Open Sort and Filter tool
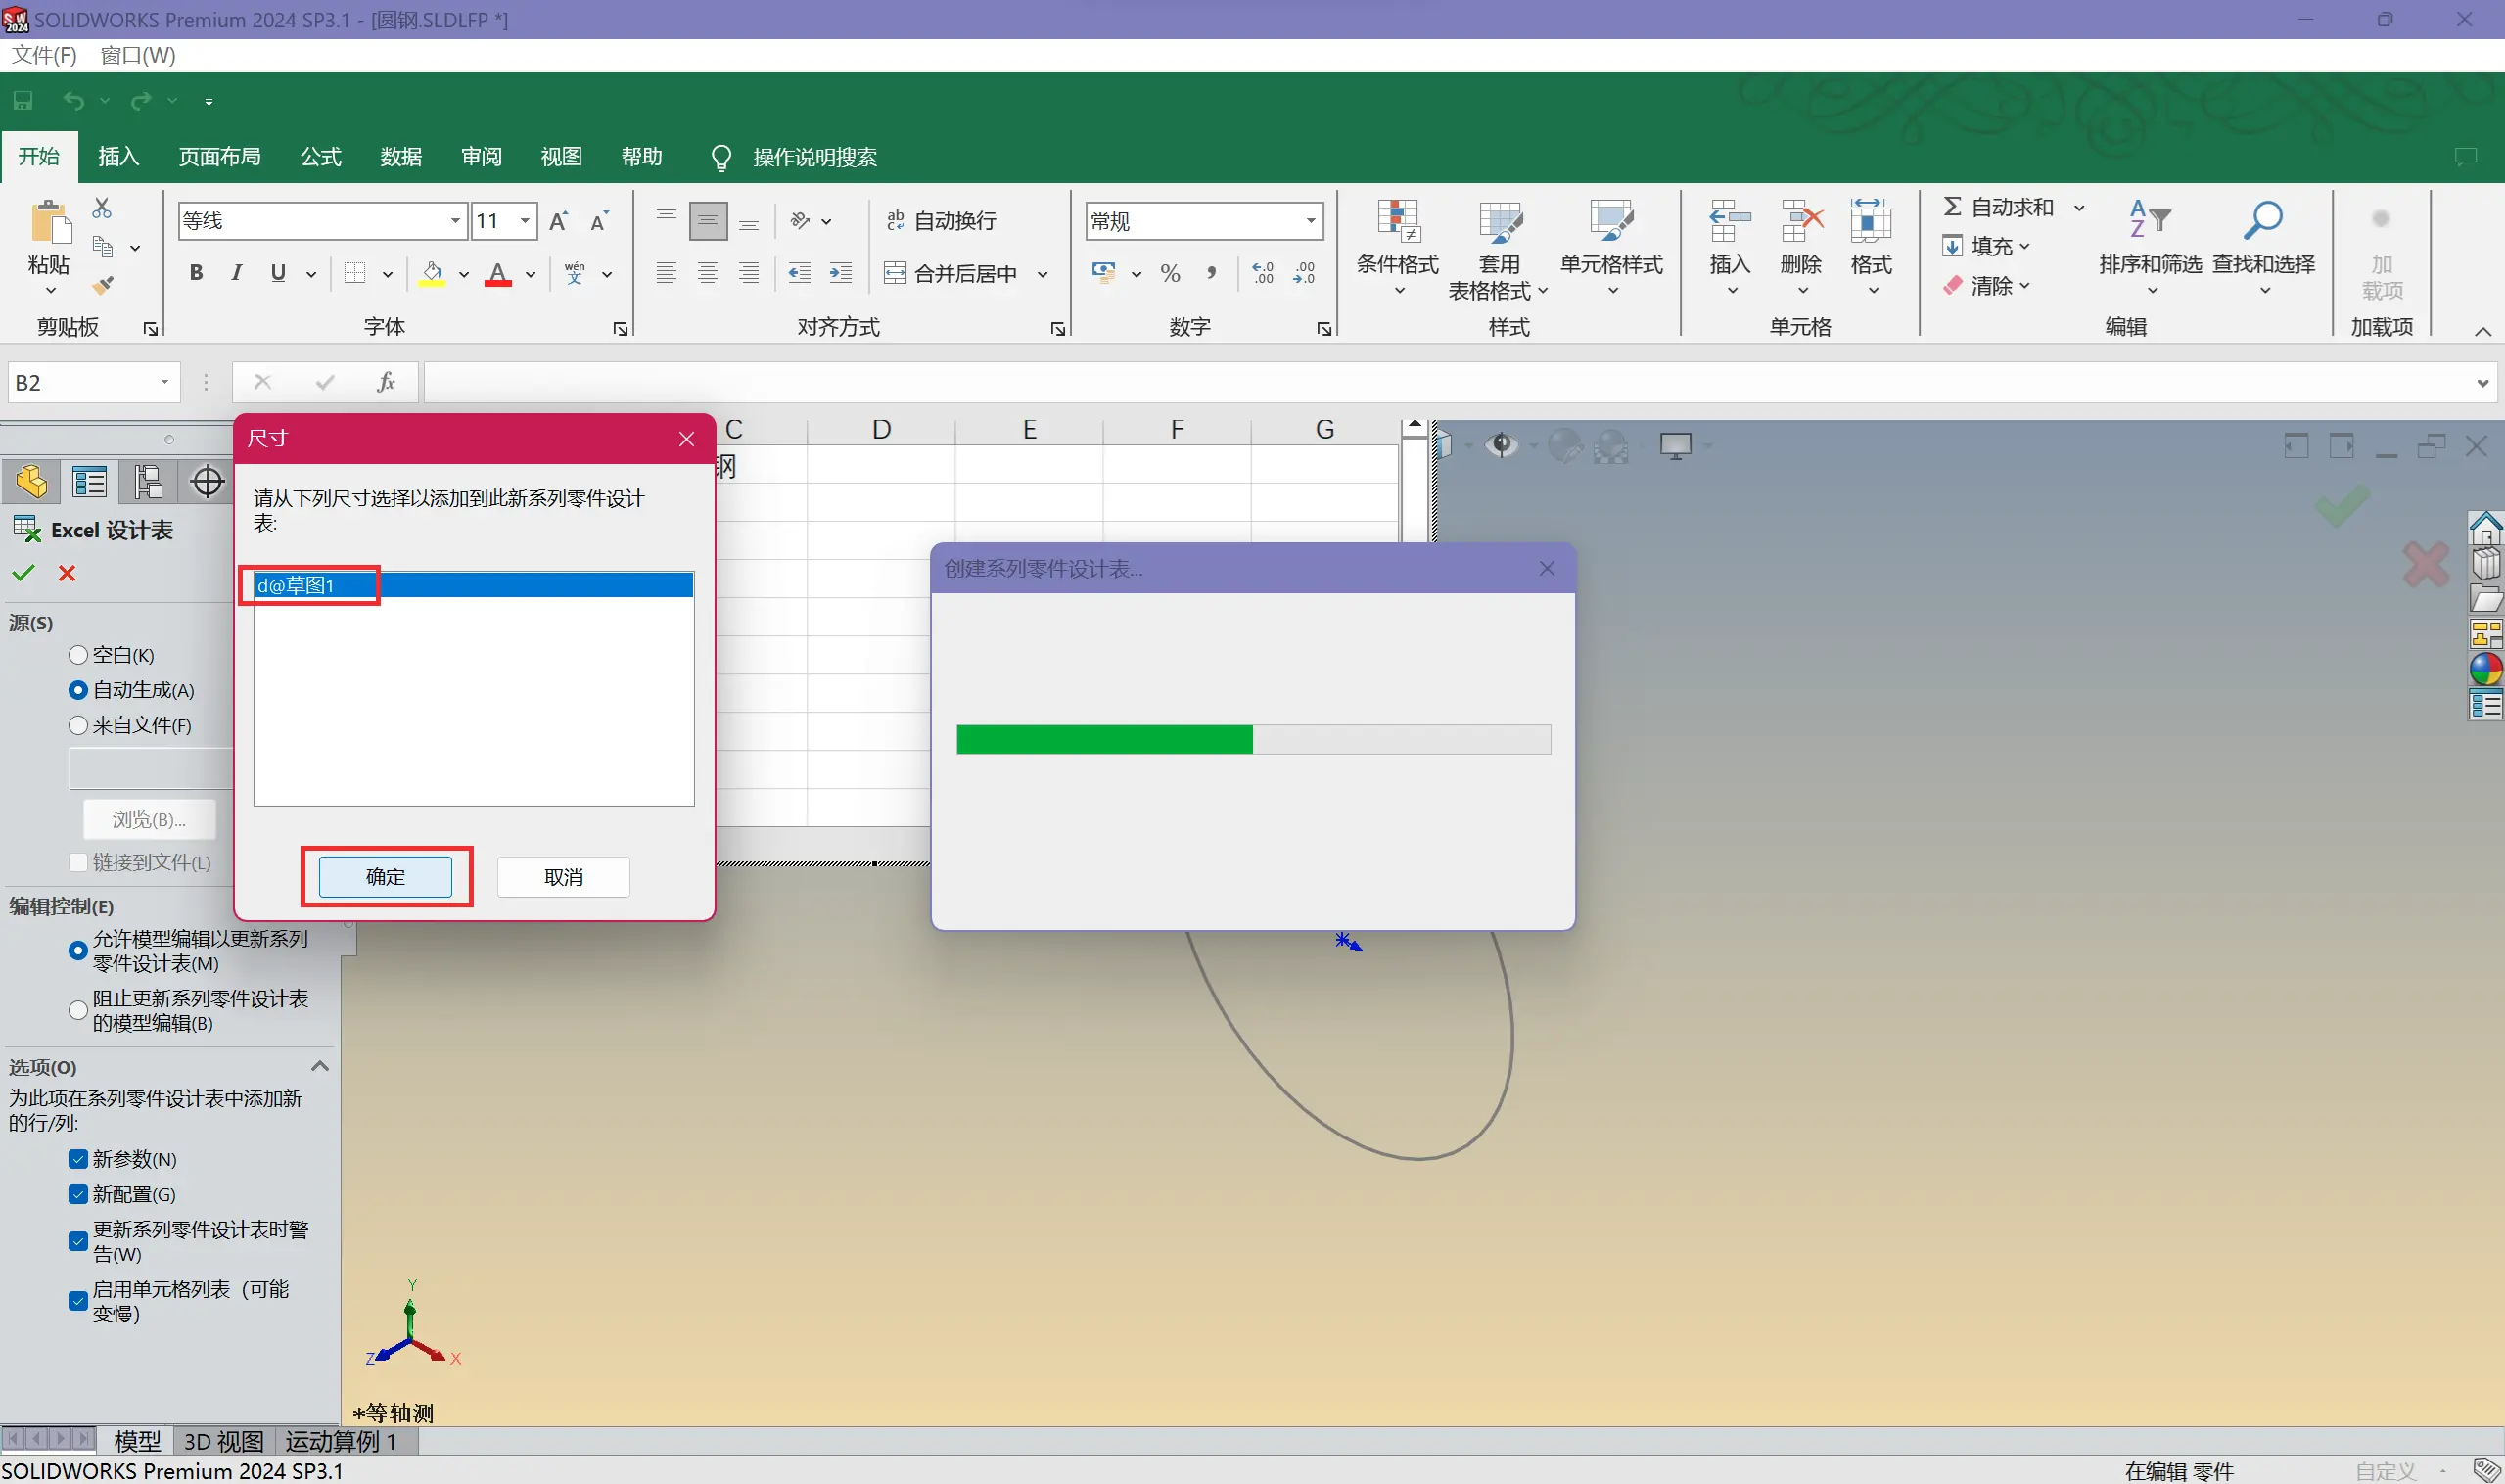Image resolution: width=2505 pixels, height=1484 pixels. (x=2149, y=246)
